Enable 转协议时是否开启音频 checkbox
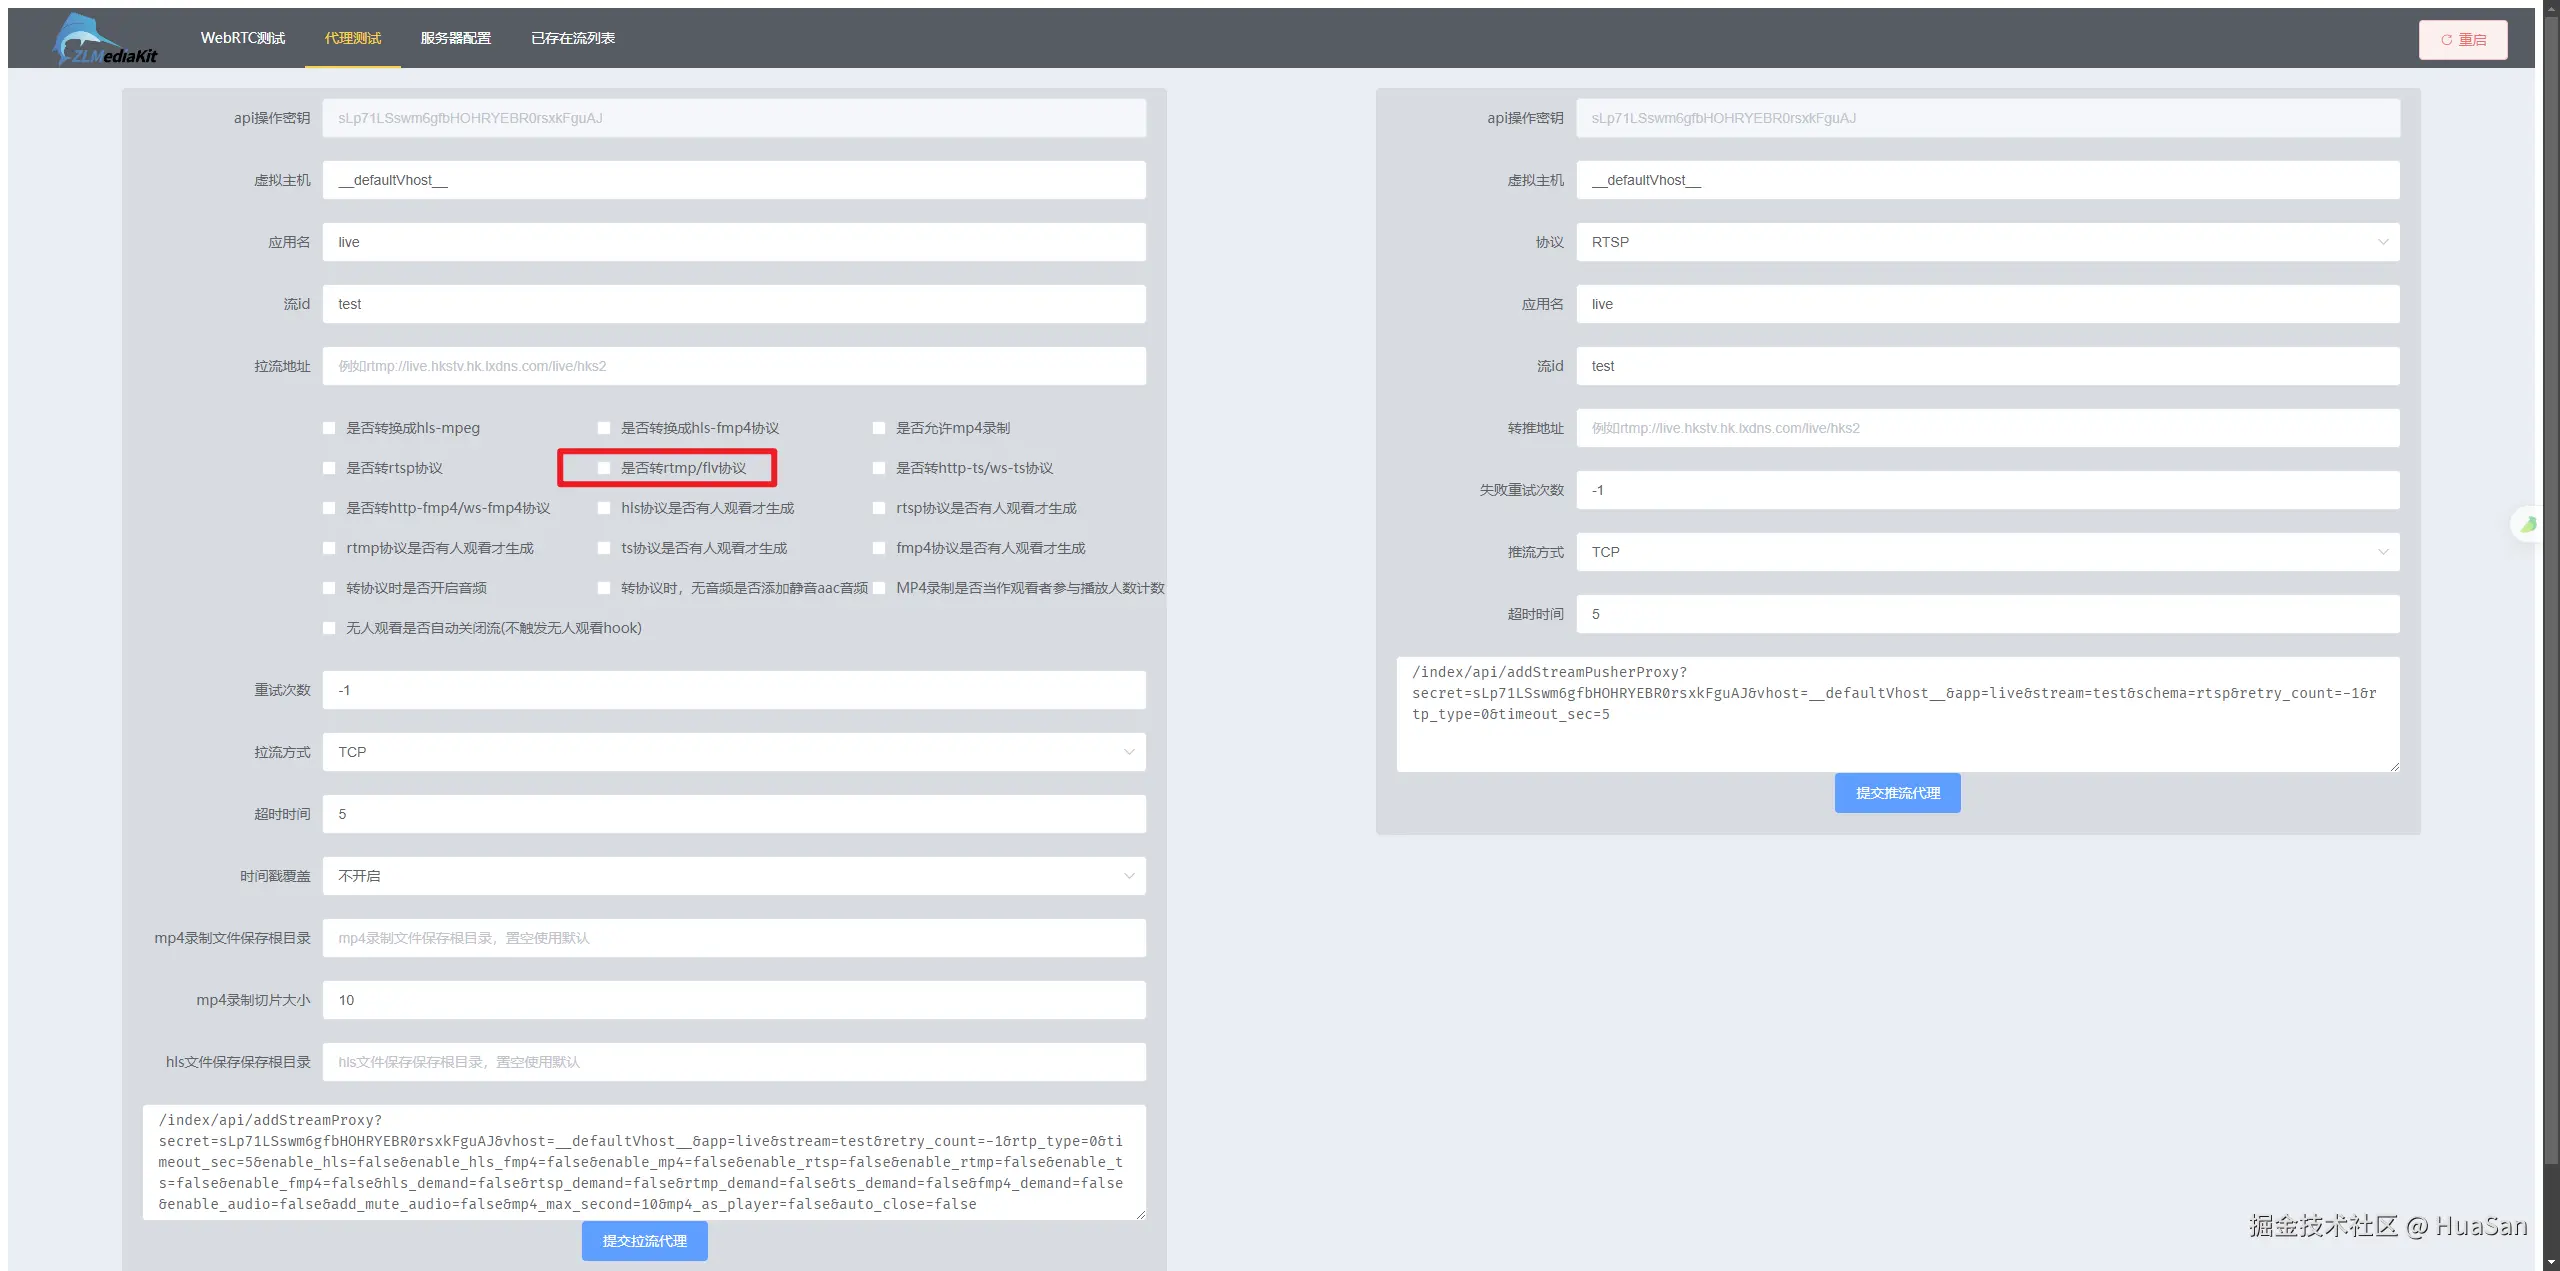The height and width of the screenshot is (1271, 2560). 329,588
